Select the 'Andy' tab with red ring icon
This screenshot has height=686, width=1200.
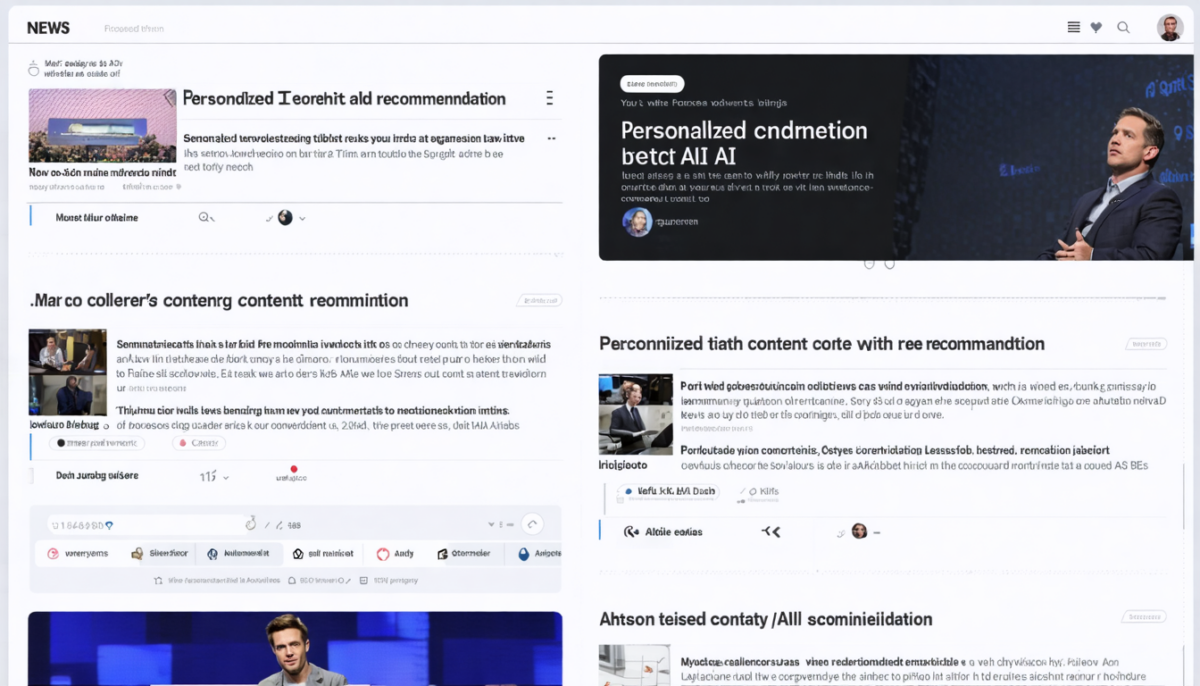396,553
